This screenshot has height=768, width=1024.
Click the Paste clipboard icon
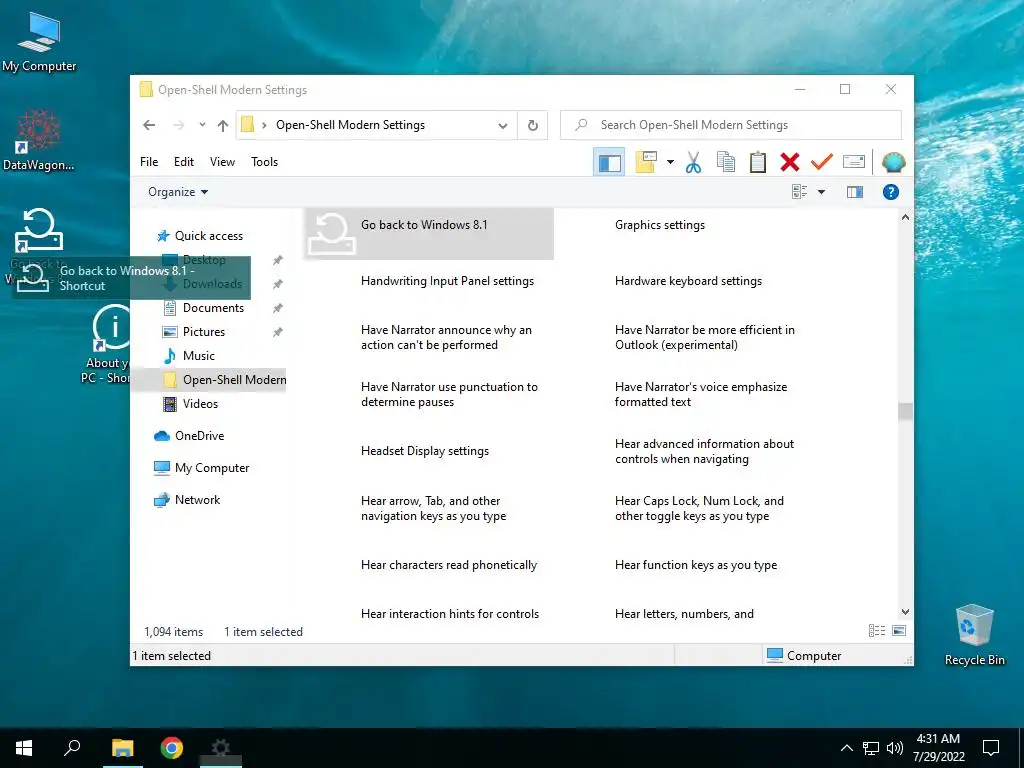[758, 162]
